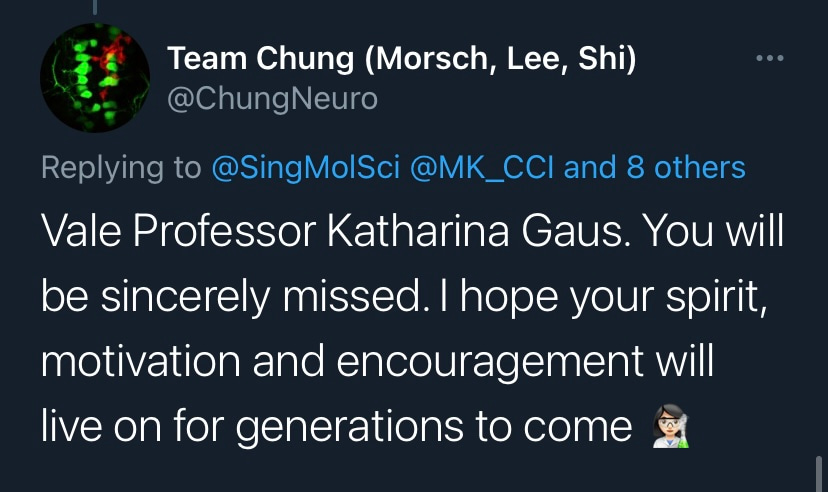Click the "motivation and encouragement will" line
The width and height of the screenshot is (828, 492).
(378, 362)
